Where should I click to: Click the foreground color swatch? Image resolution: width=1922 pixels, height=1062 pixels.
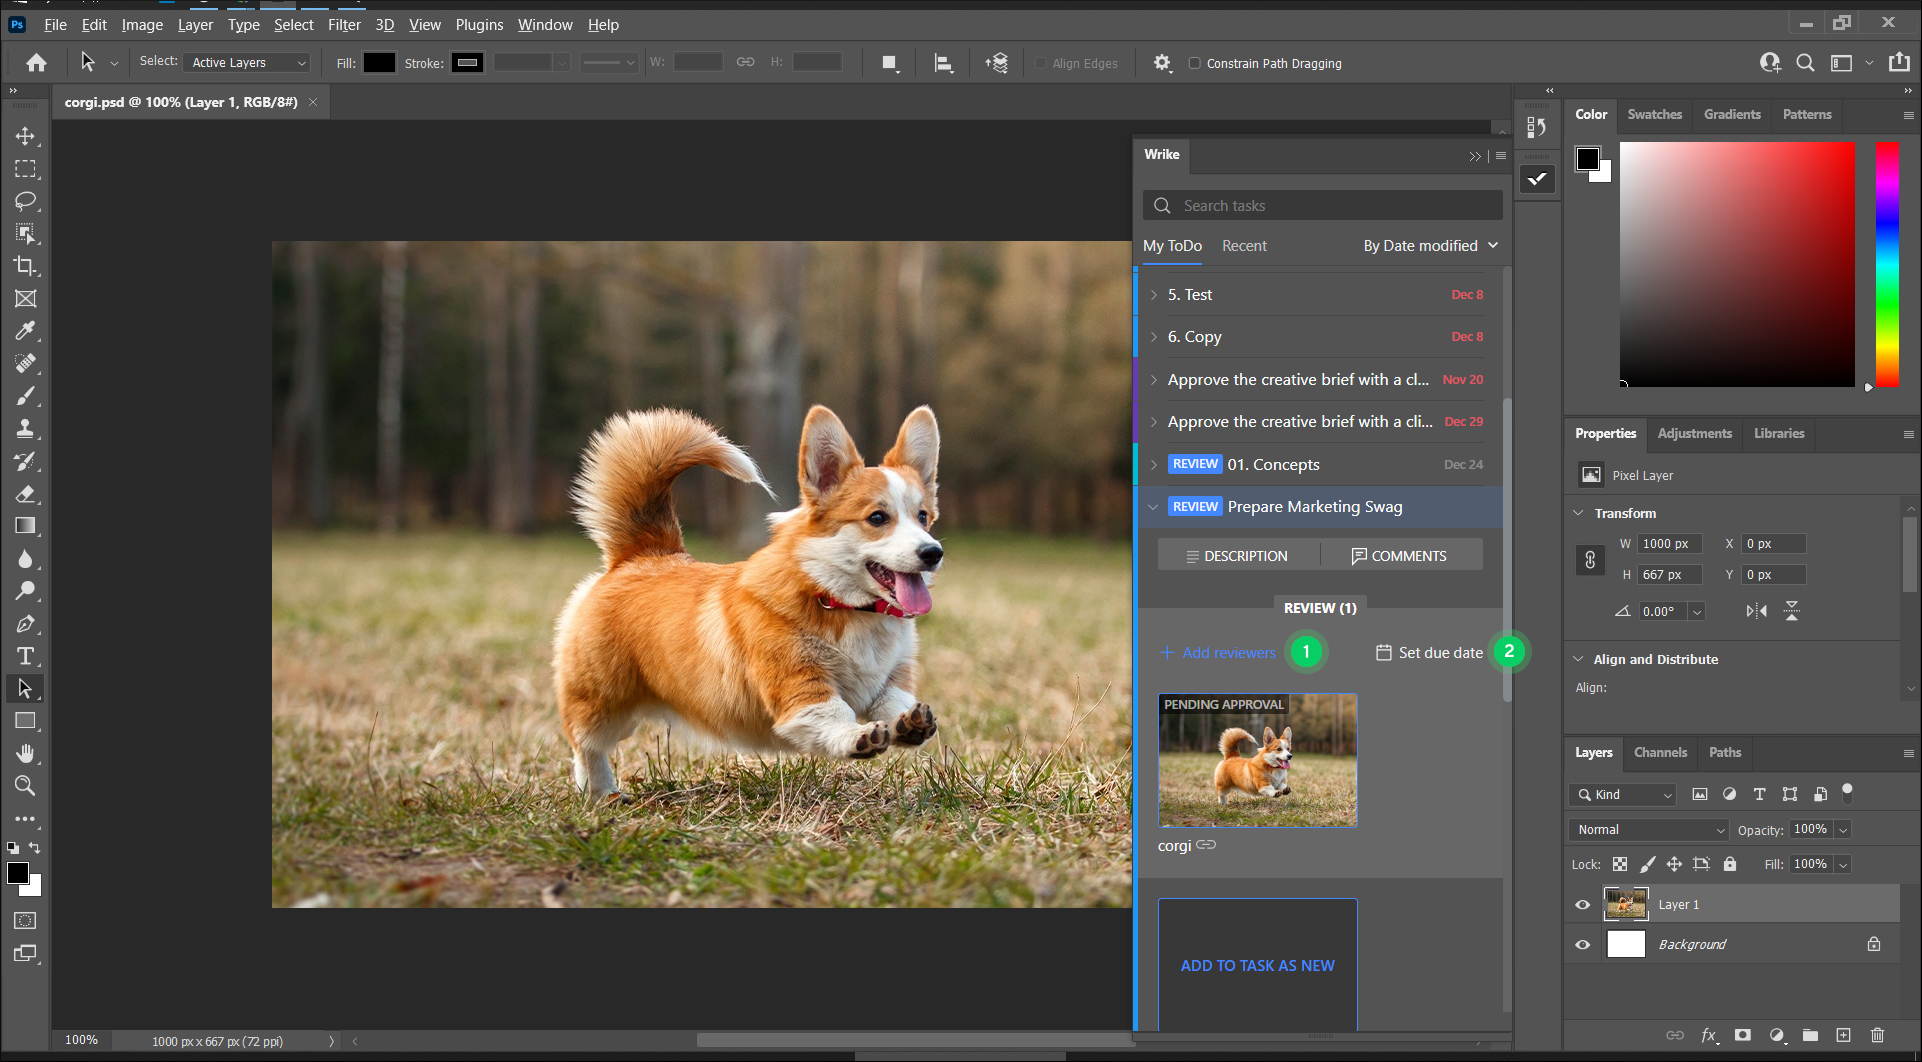coord(20,873)
